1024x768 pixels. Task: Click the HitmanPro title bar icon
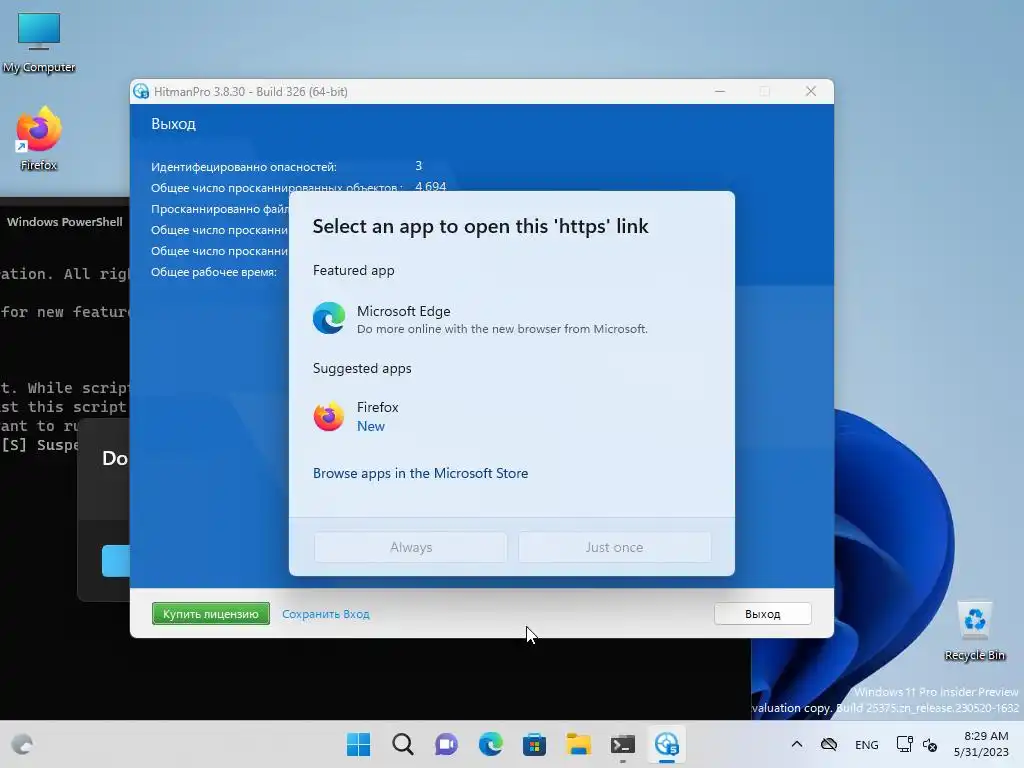[141, 91]
